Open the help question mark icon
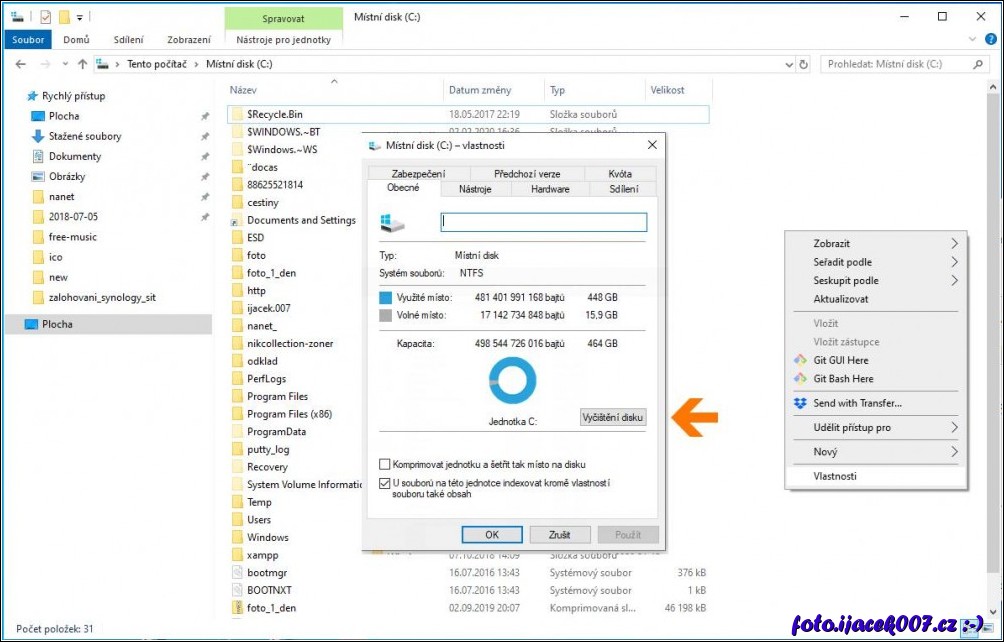1004x642 pixels. (x=988, y=40)
